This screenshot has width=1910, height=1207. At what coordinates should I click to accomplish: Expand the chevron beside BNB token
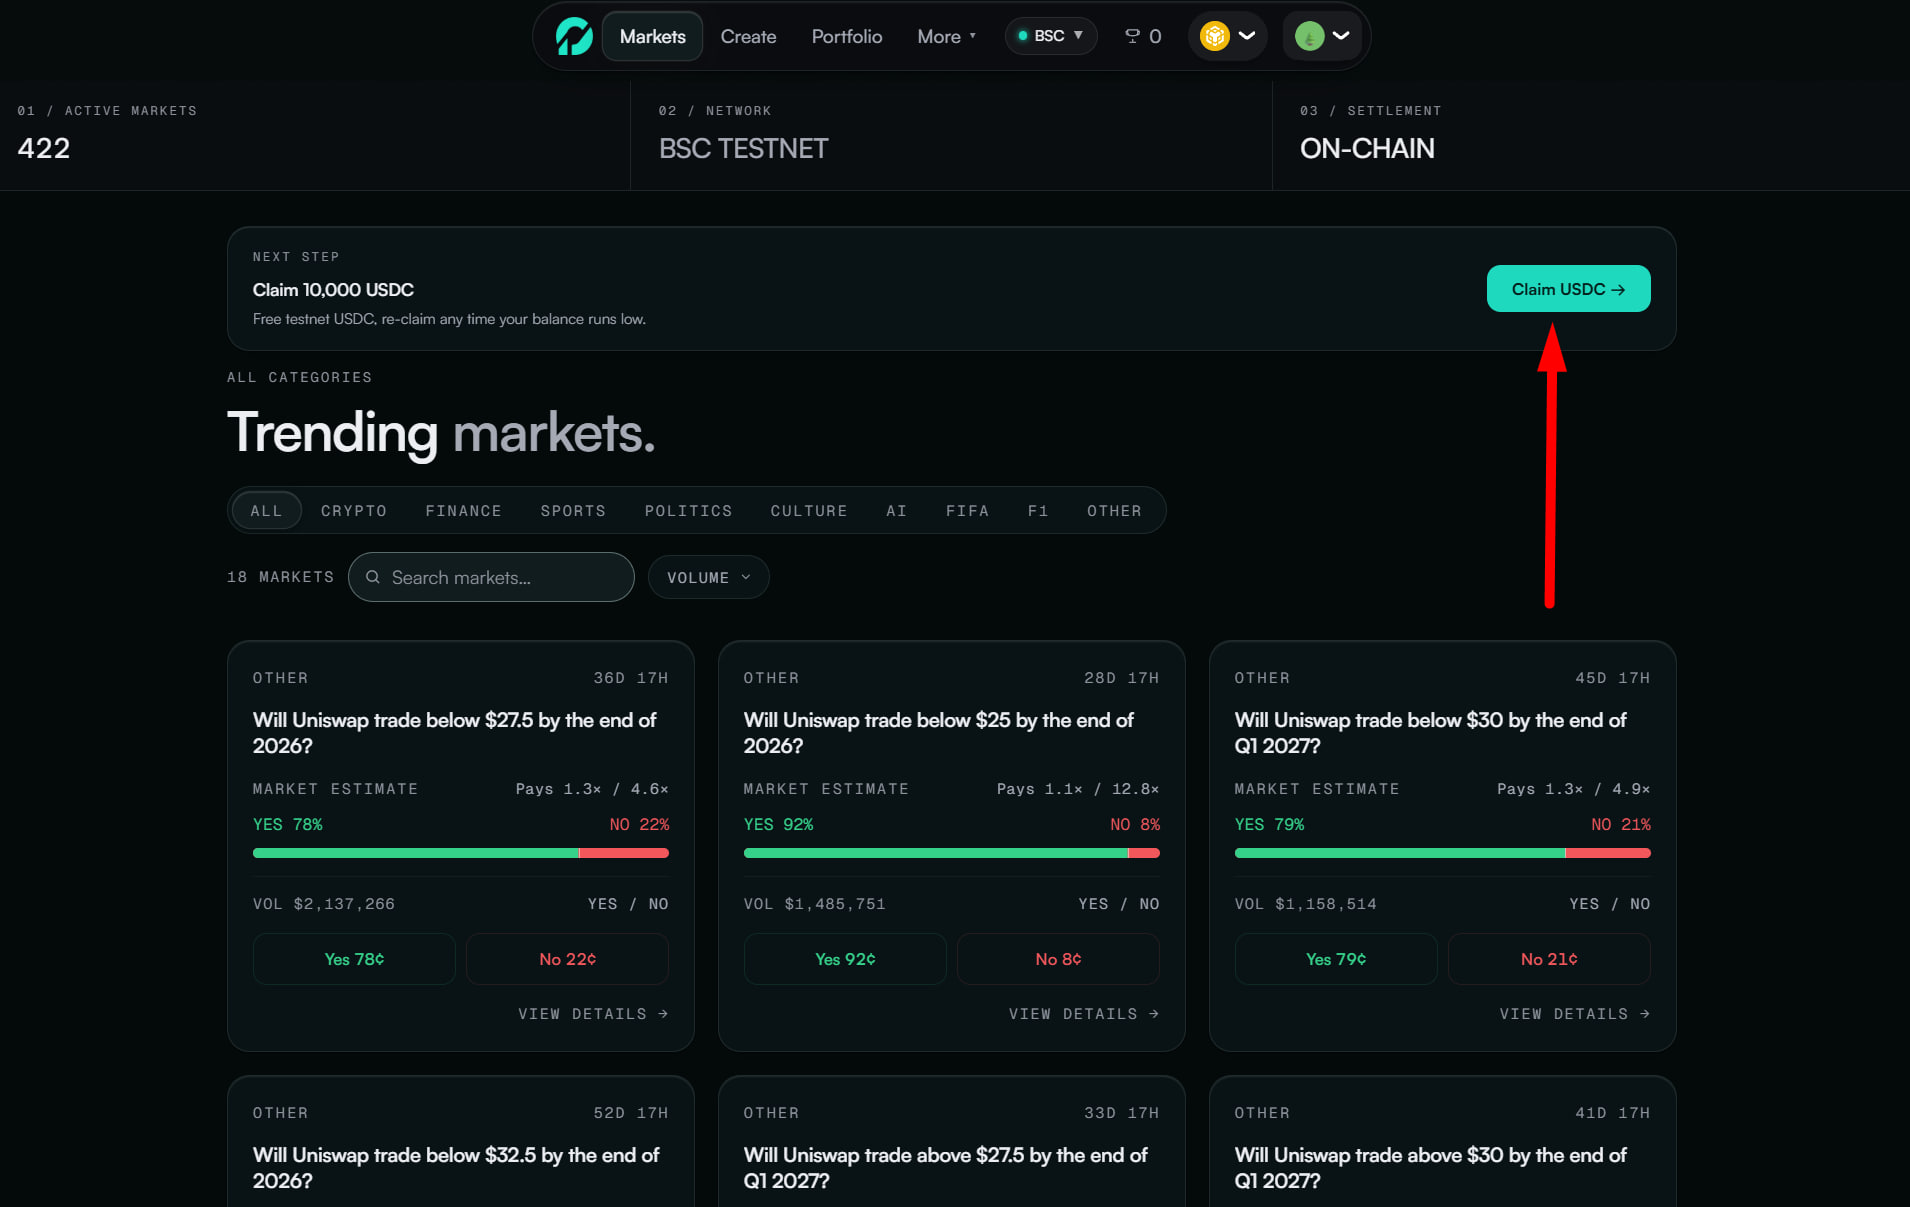[1247, 36]
